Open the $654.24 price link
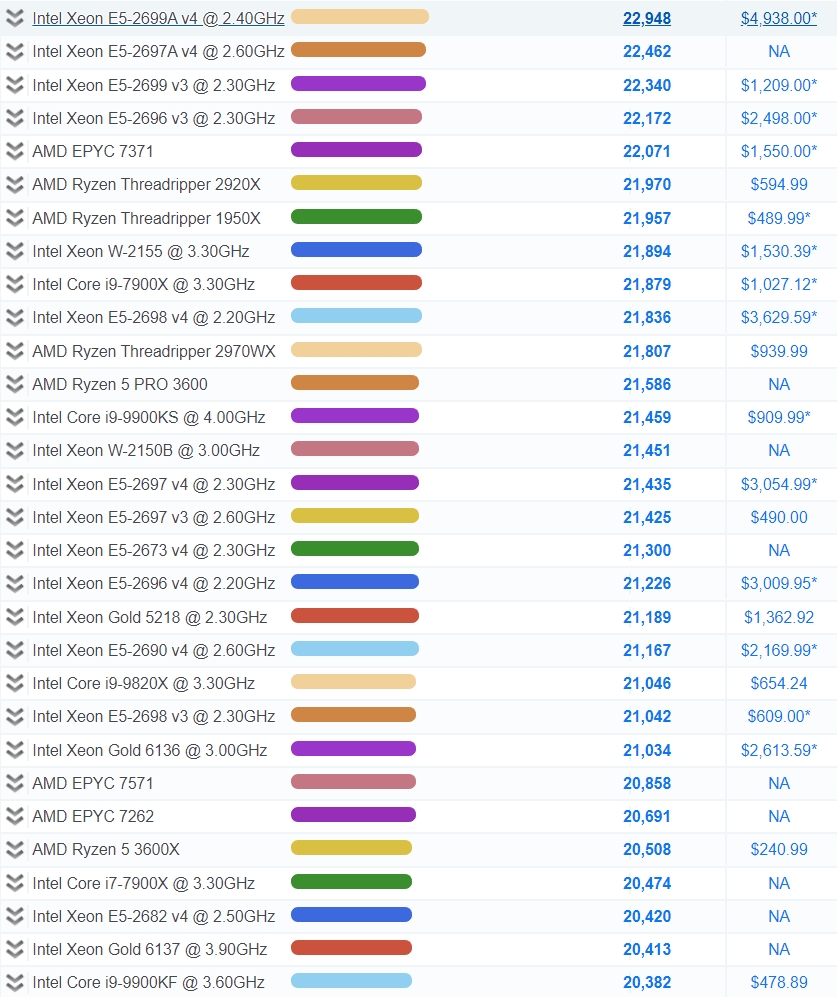The width and height of the screenshot is (837, 997). [x=779, y=684]
